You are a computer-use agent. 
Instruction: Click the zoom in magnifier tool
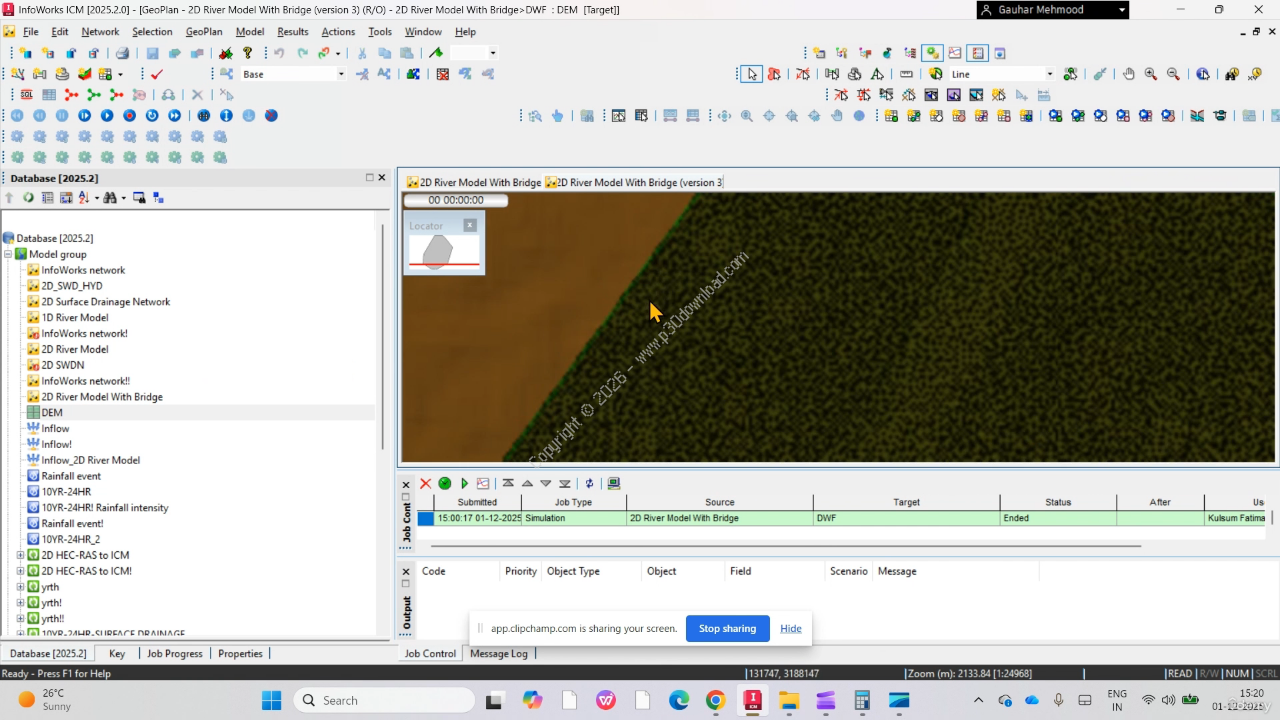[1151, 74]
